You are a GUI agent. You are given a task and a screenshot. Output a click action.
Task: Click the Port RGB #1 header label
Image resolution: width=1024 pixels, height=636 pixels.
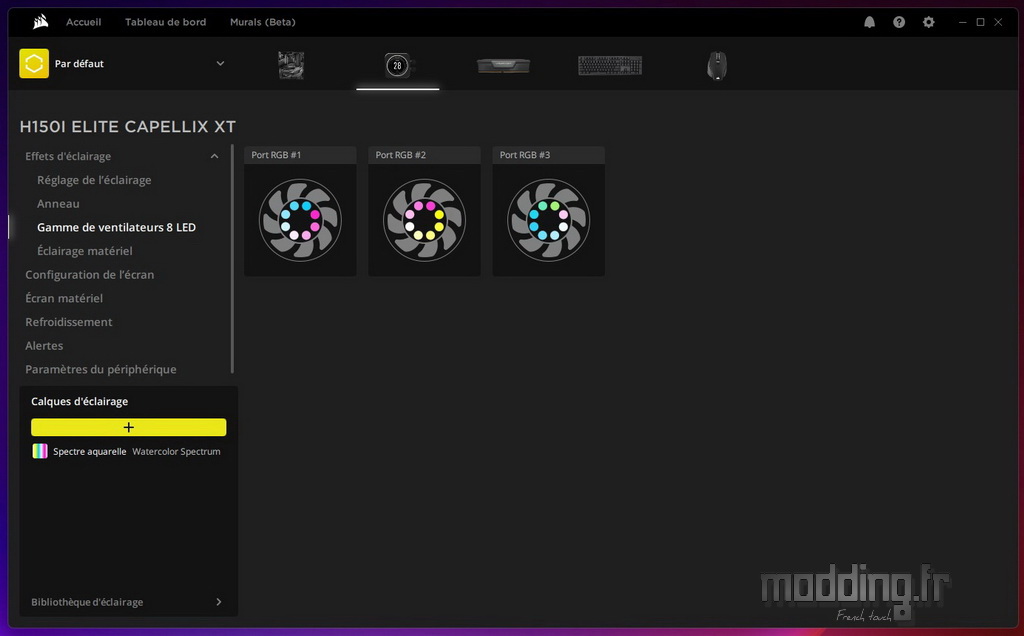pyautogui.click(x=276, y=155)
